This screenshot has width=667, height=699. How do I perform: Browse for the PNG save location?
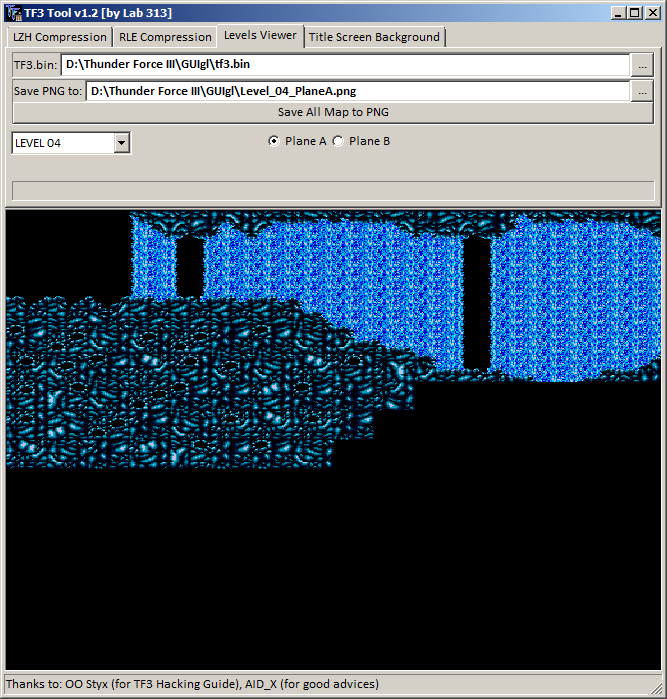coord(642,92)
